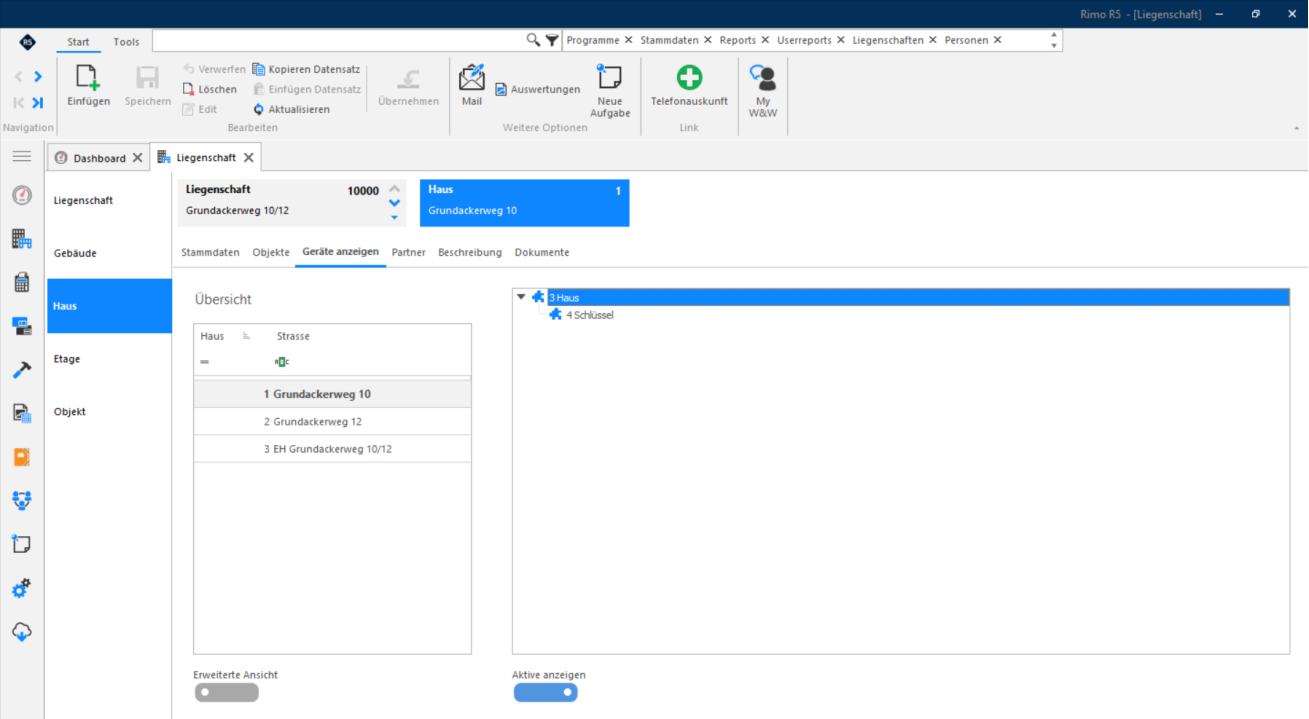This screenshot has height=719, width=1309.
Task: Collapse the ribbon with the arrow
Action: tap(1296, 128)
